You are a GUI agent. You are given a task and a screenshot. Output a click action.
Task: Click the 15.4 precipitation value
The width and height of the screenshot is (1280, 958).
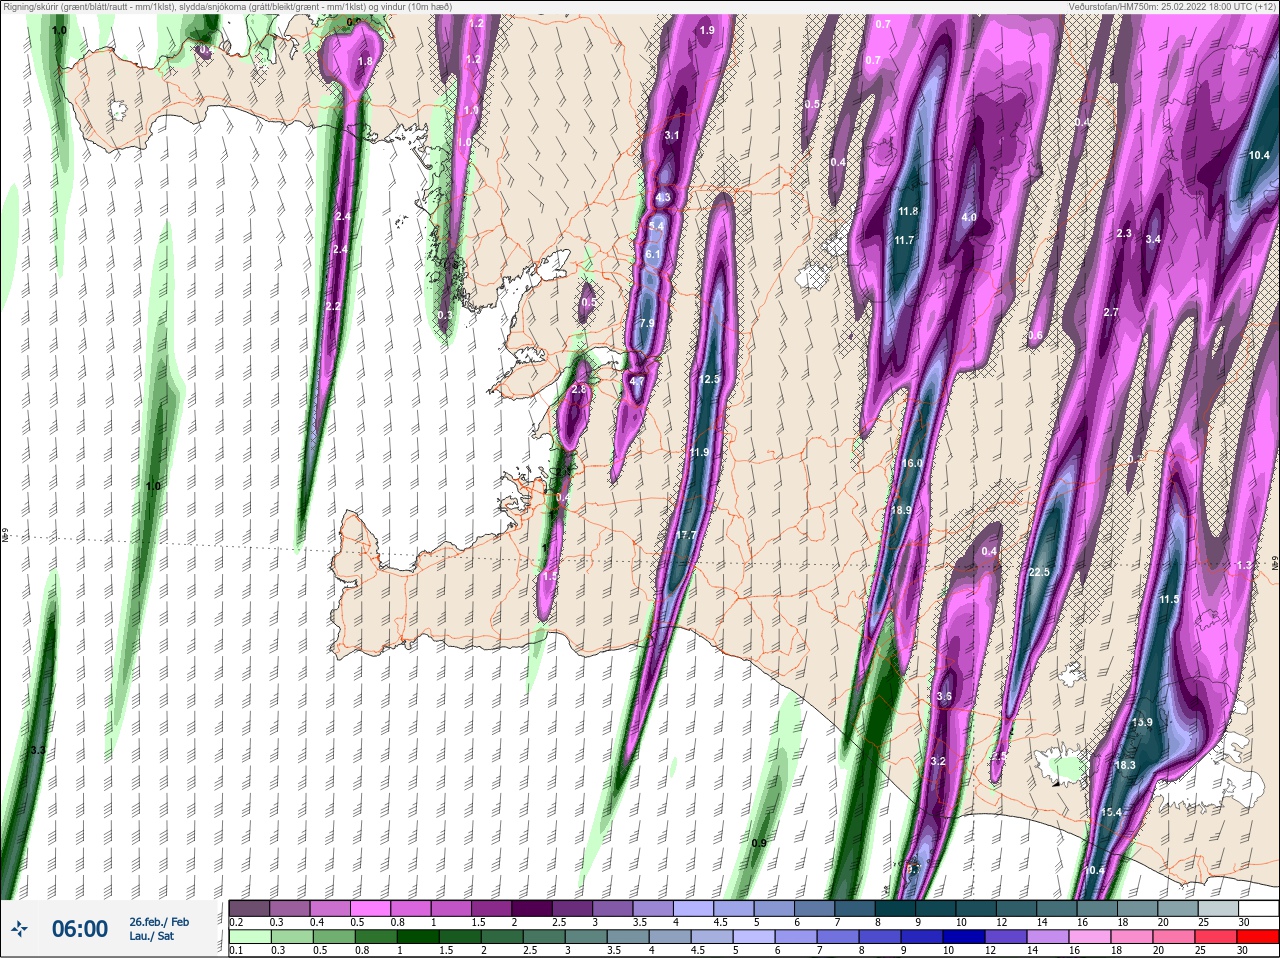point(1111,812)
